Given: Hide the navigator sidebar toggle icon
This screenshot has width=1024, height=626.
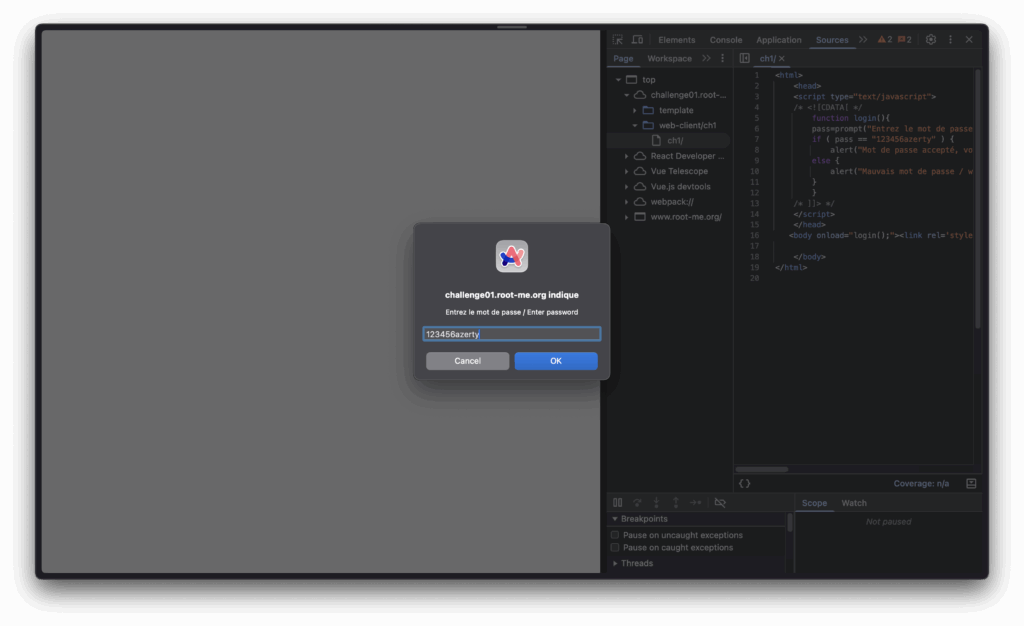Looking at the screenshot, I should click(744, 58).
